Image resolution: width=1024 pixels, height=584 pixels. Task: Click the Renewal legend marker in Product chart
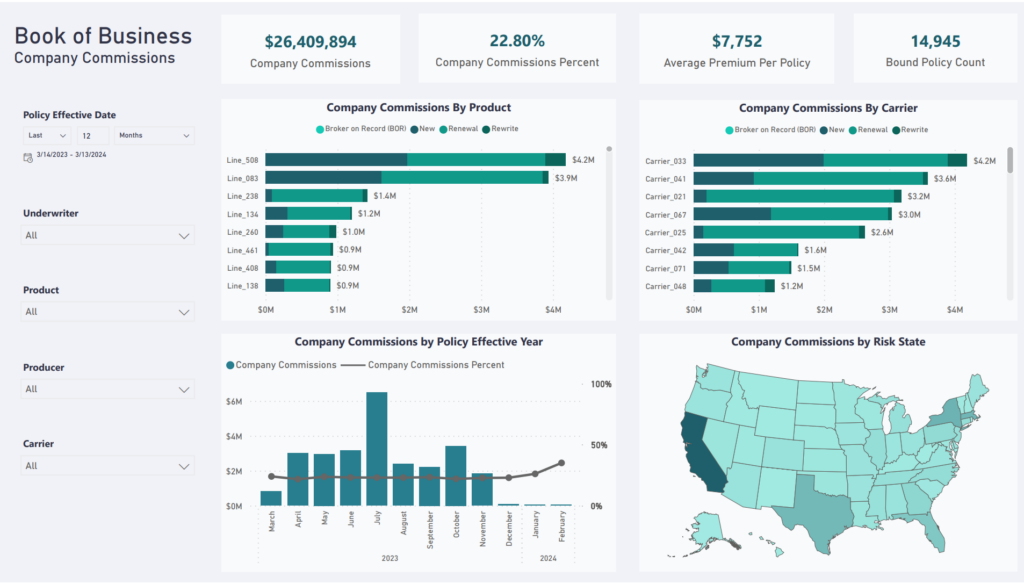pos(443,129)
